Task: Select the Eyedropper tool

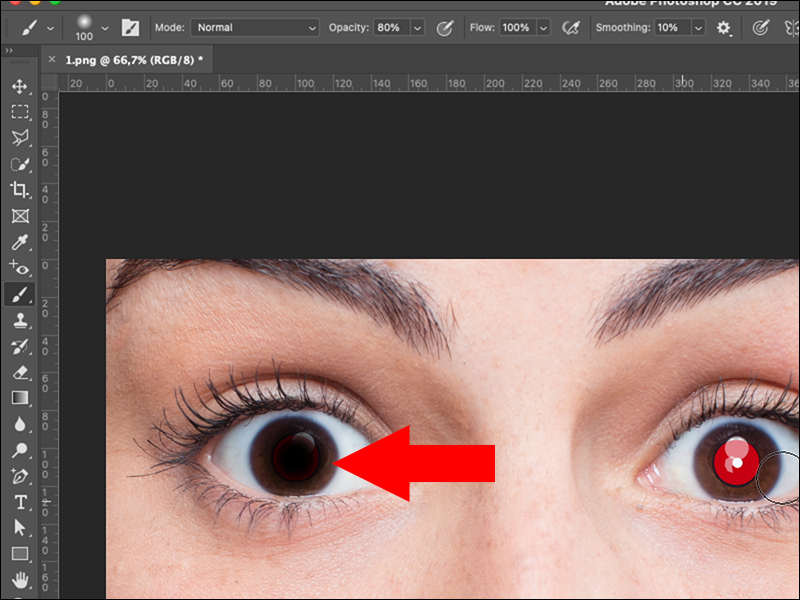Action: coord(20,242)
